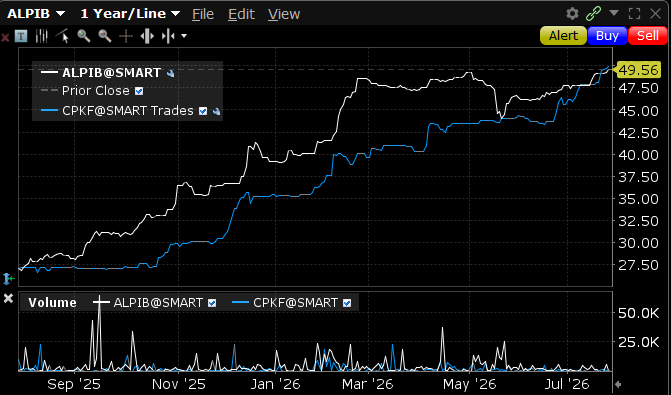The image size is (671, 395).
Task: Click the time-axis scroll arrow at bottom right
Action: (618, 384)
